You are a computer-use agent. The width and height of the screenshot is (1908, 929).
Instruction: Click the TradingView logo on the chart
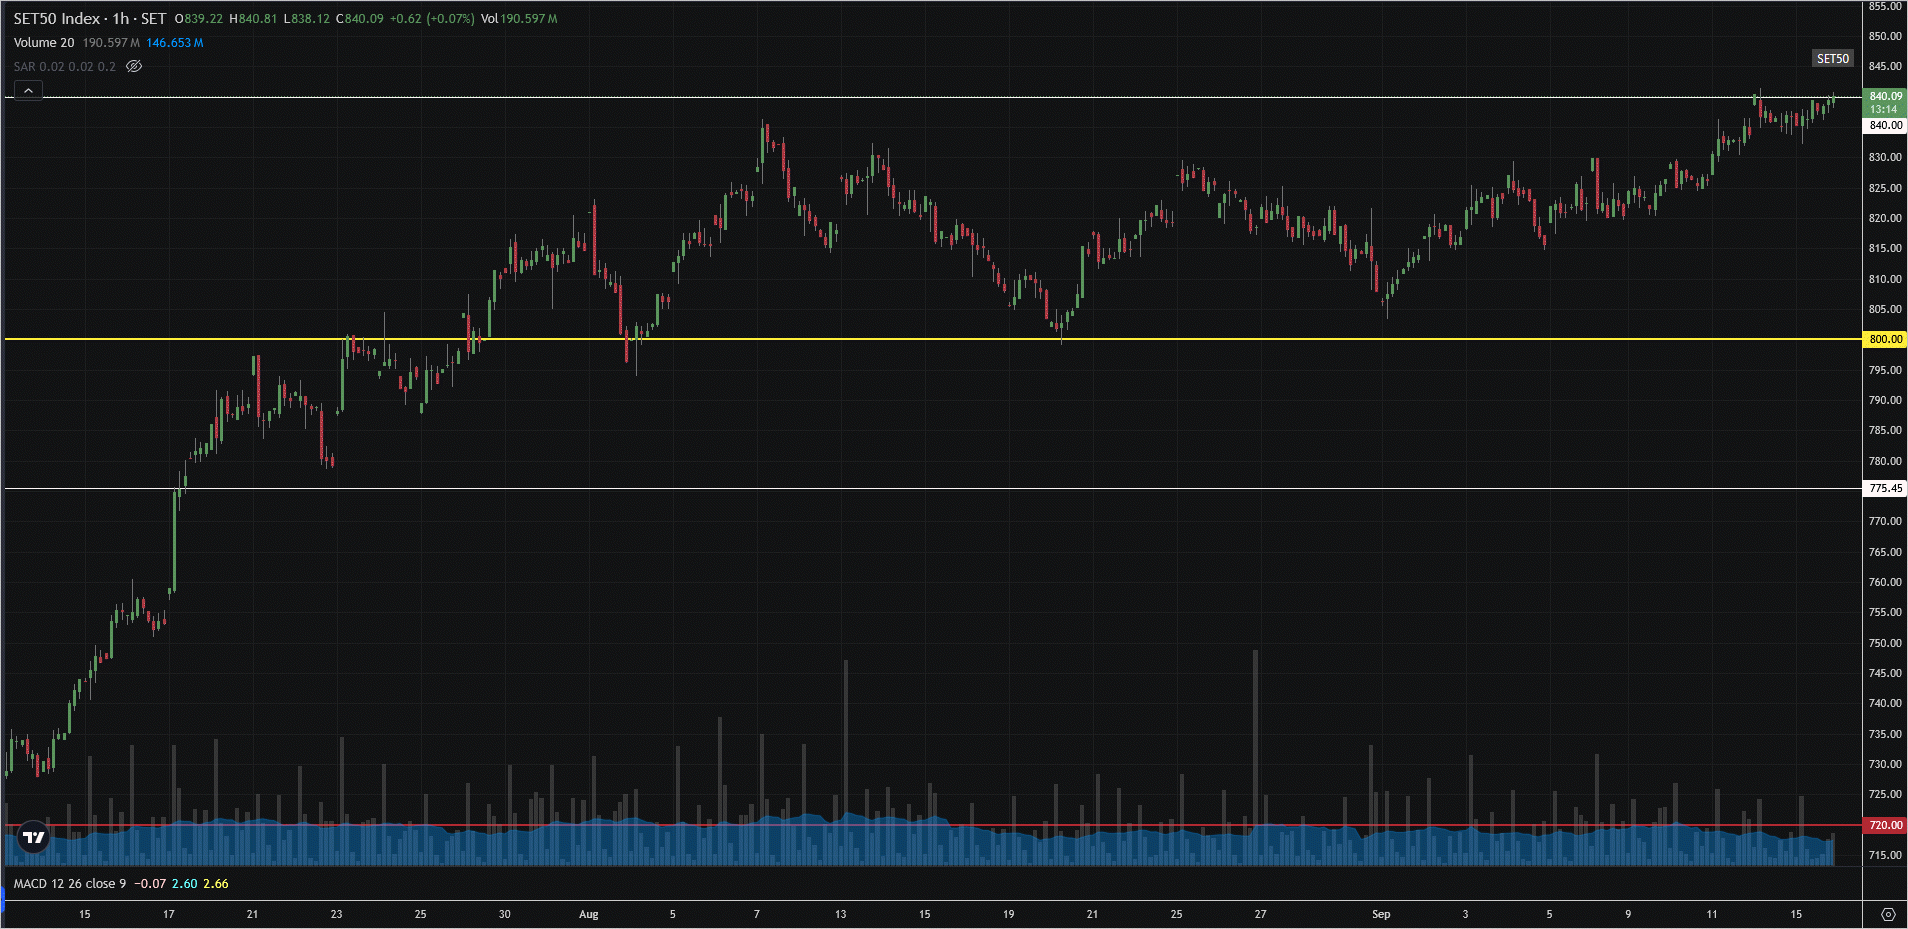tap(34, 837)
